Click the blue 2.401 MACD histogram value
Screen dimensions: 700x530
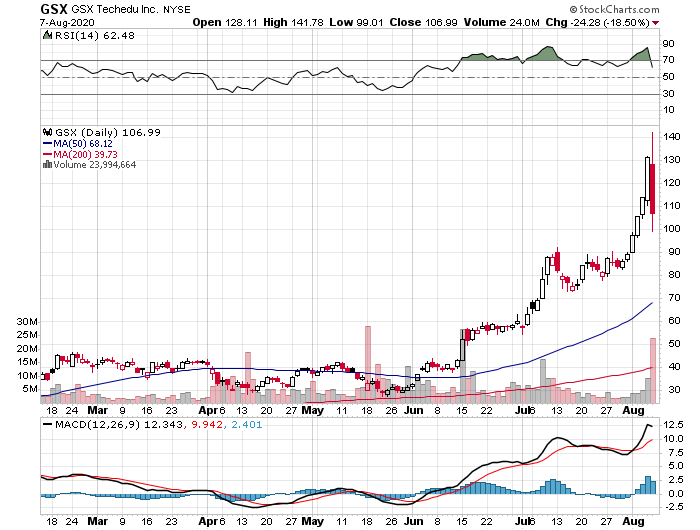pos(247,424)
